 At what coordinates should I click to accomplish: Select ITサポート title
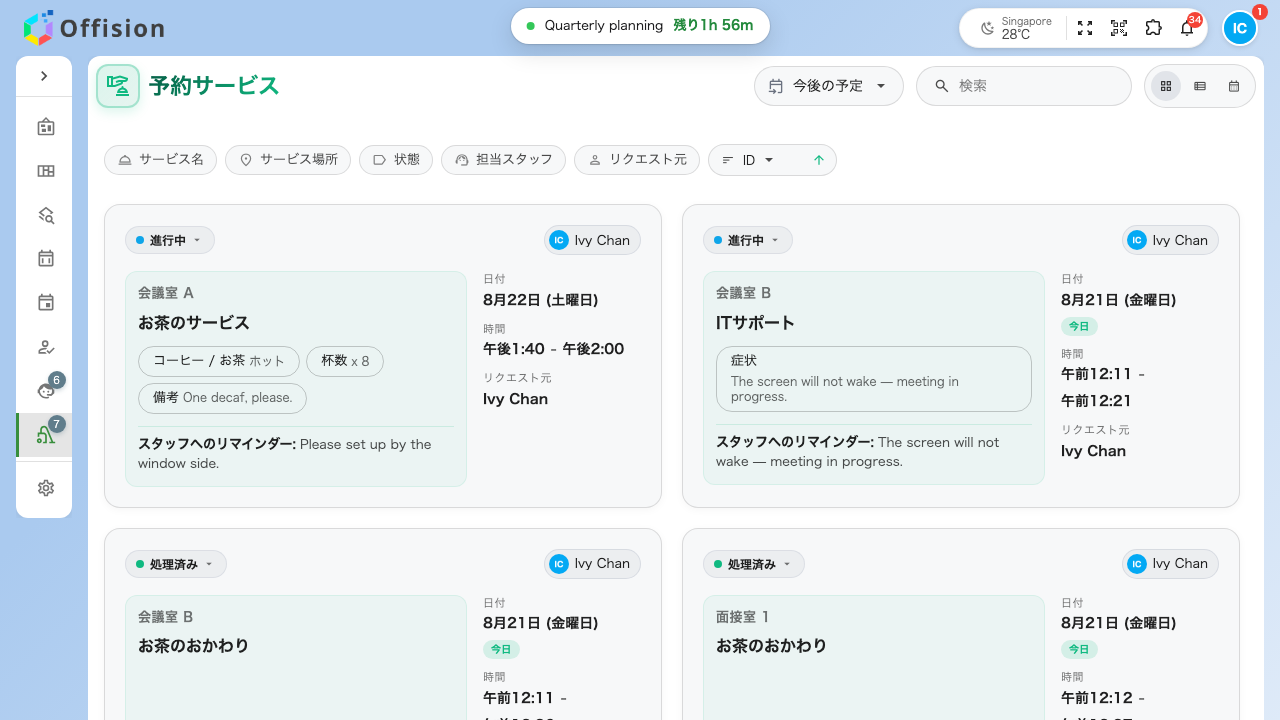(x=755, y=323)
